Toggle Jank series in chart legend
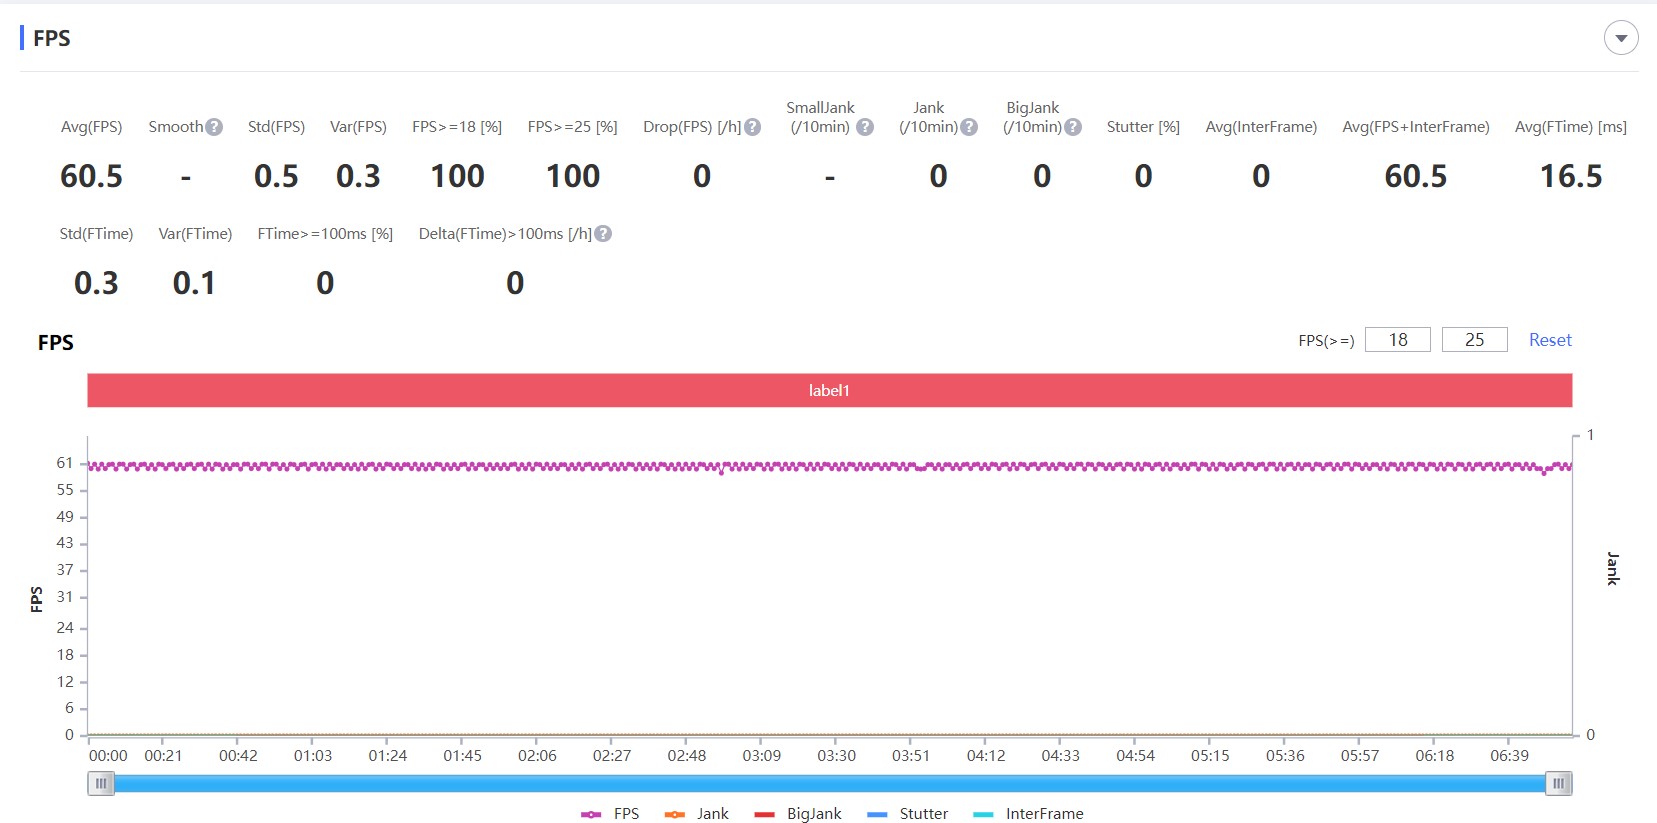This screenshot has width=1657, height=823. [697, 814]
